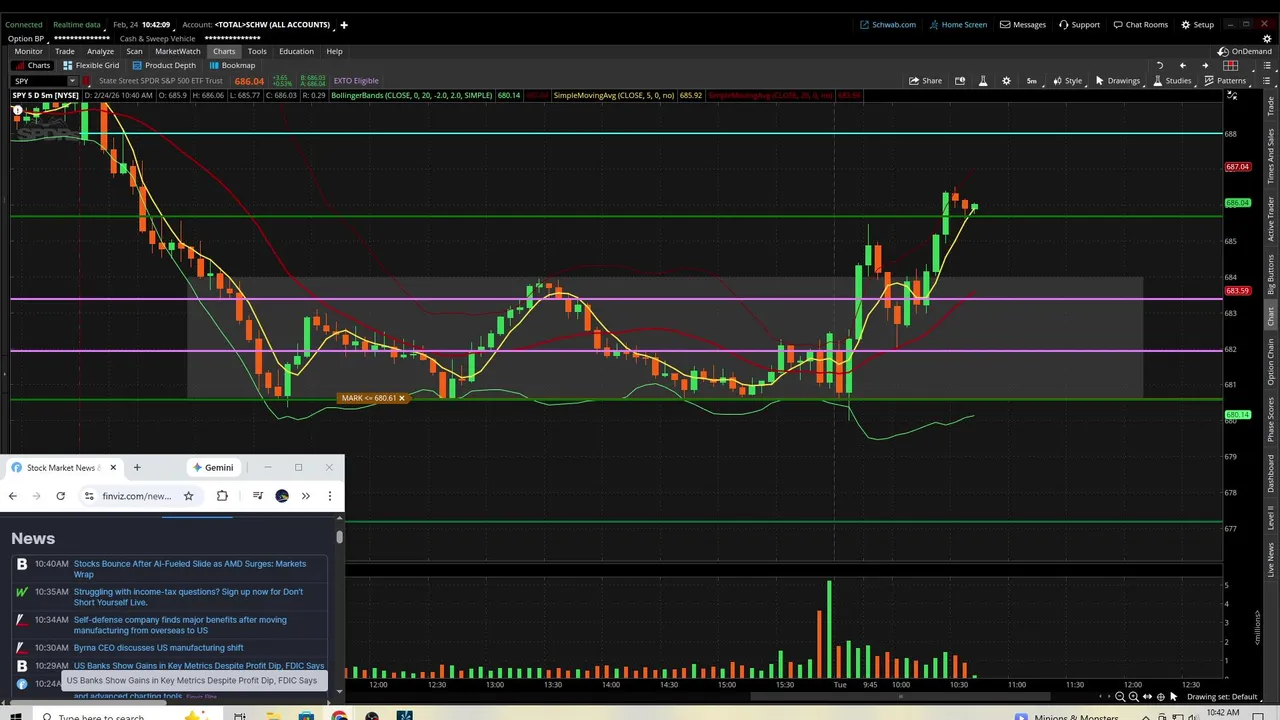
Task: Open Schwab.com link
Action: (x=888, y=24)
